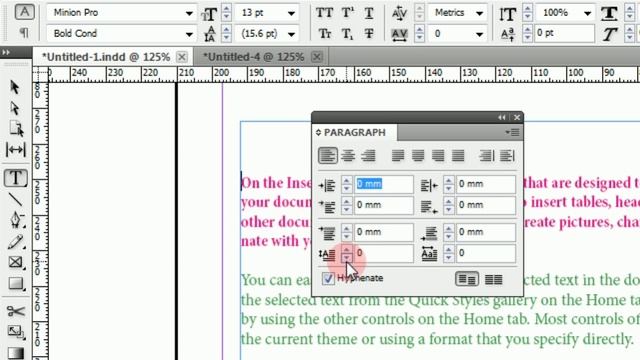
Task: Click the First Line Left Indent field
Action: click(x=384, y=205)
